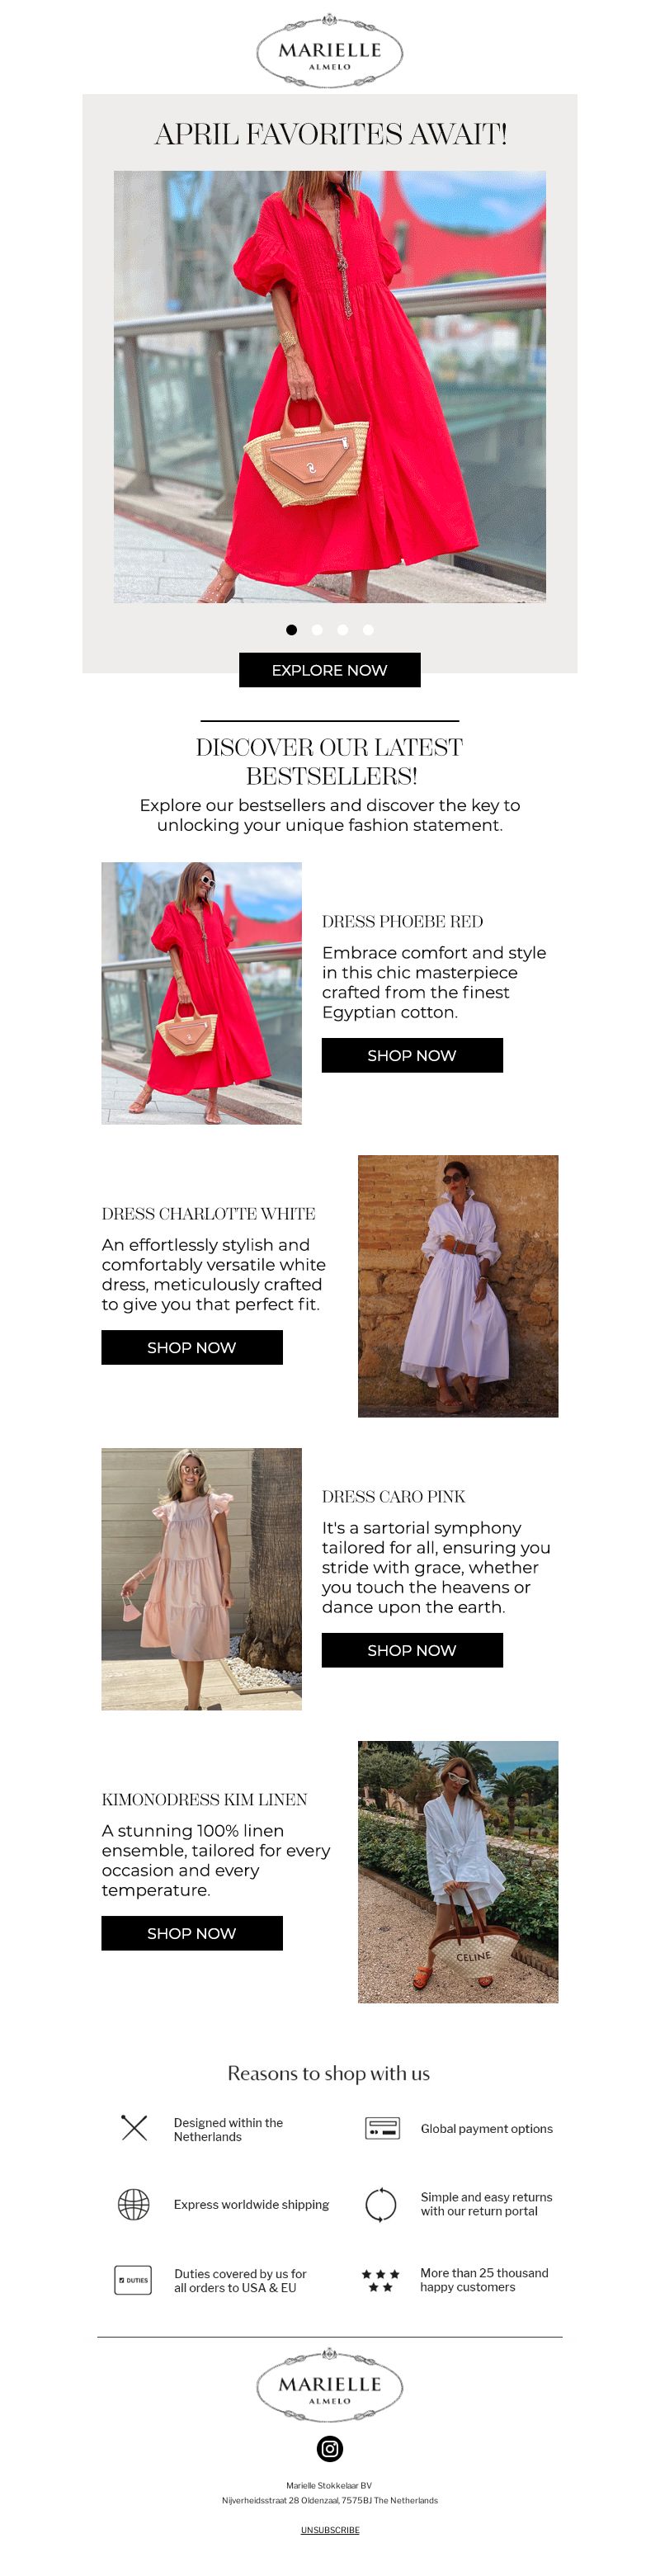
Task: Click the Dress Charlotte White title
Action: tap(209, 1214)
